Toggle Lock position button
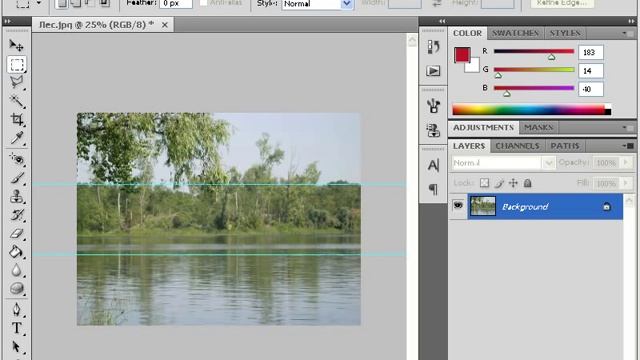 coord(513,183)
